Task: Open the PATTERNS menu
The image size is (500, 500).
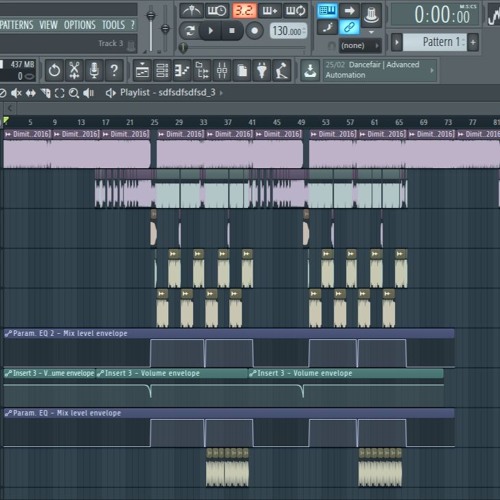Action: (x=17, y=25)
